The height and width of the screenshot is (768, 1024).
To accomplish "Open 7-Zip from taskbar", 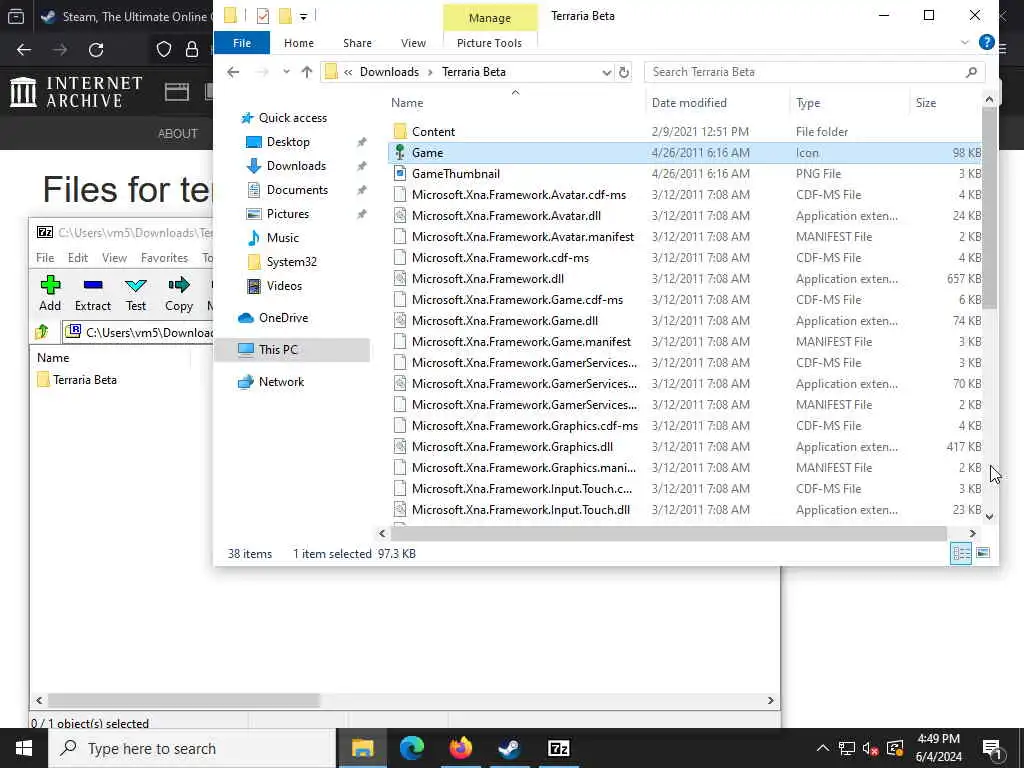I will tap(558, 748).
